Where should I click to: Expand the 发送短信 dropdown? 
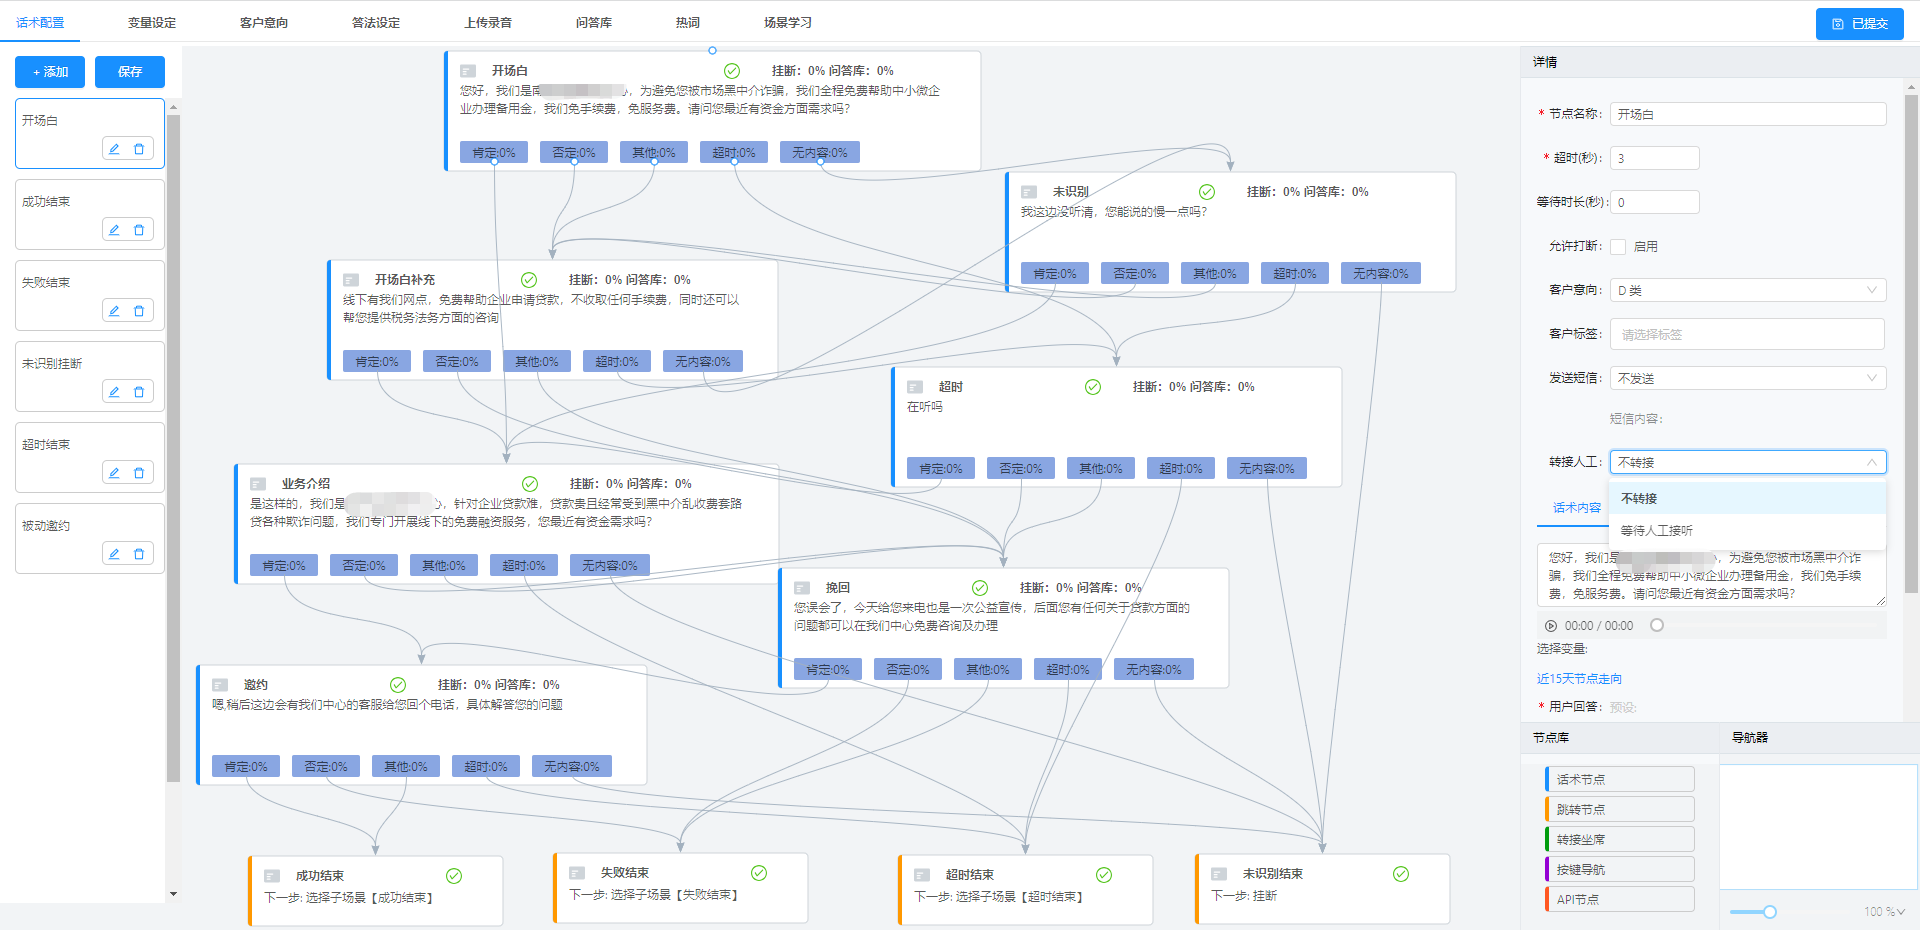point(1747,378)
